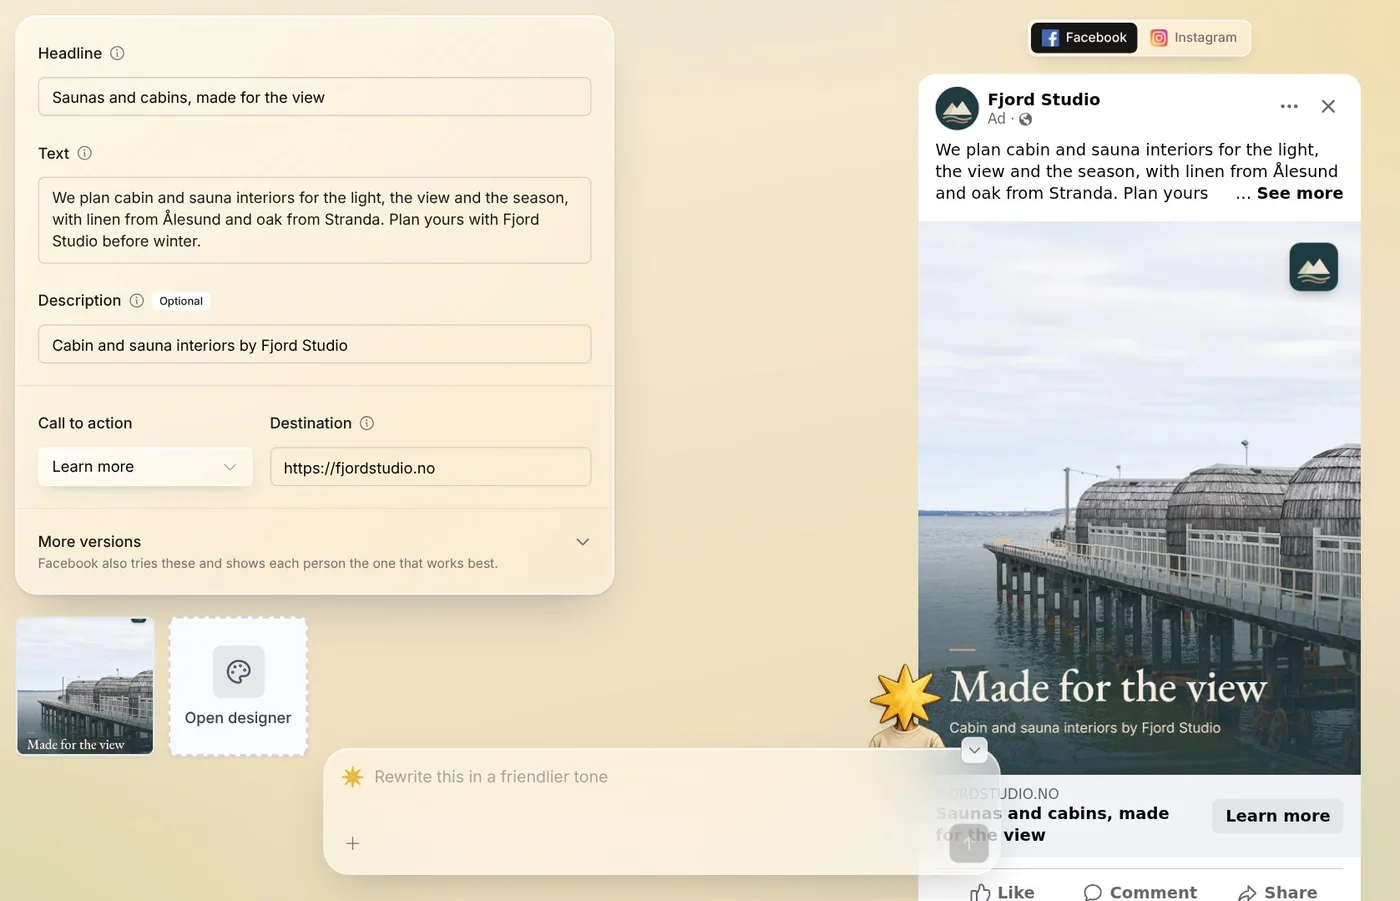
Task: Click the Destination info icon
Action: pyautogui.click(x=367, y=423)
